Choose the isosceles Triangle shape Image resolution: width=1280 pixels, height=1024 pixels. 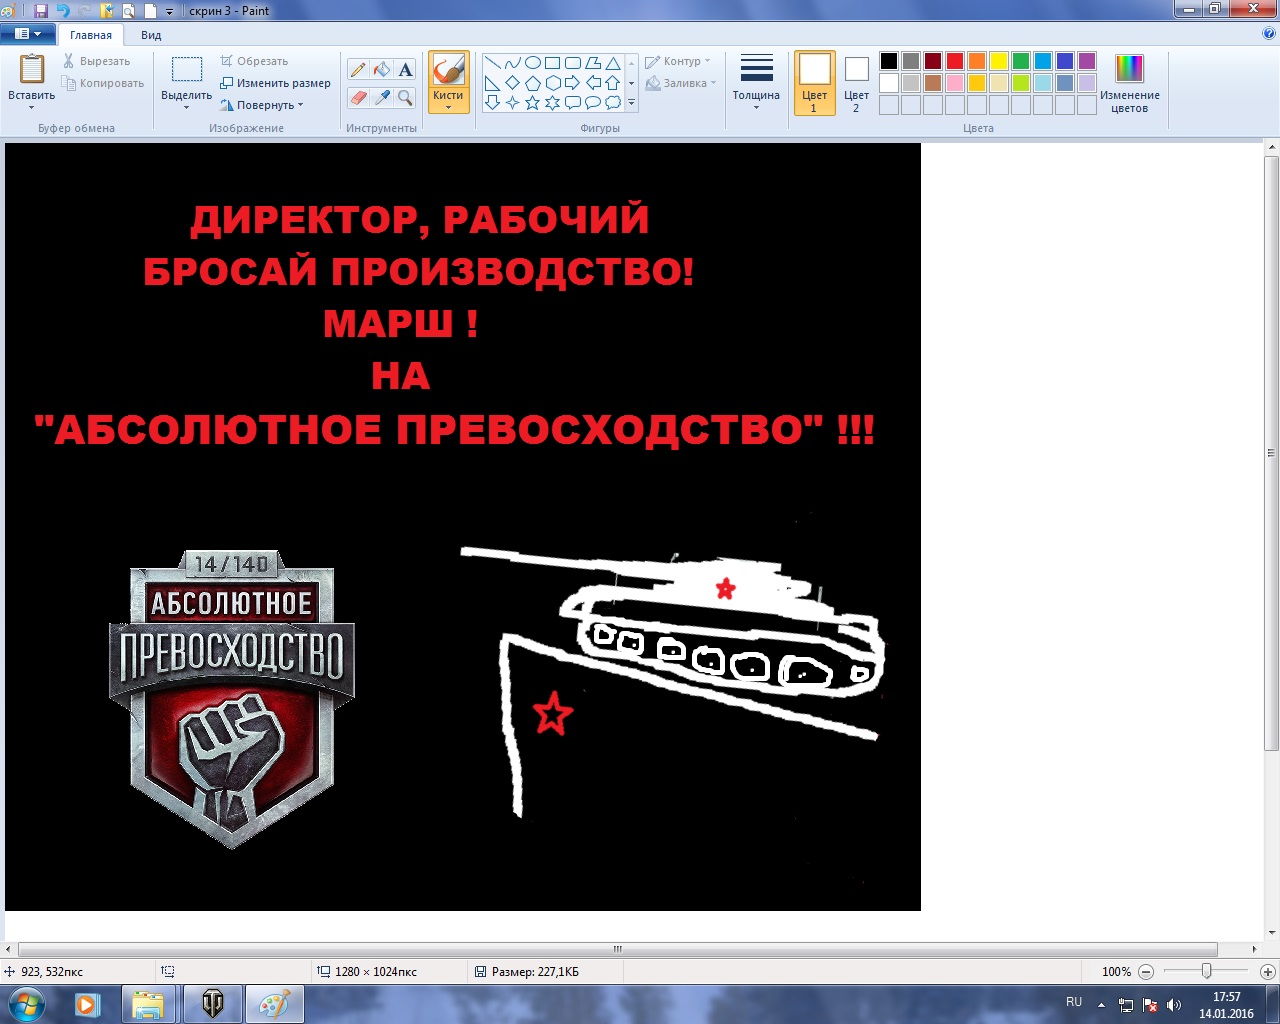point(612,63)
